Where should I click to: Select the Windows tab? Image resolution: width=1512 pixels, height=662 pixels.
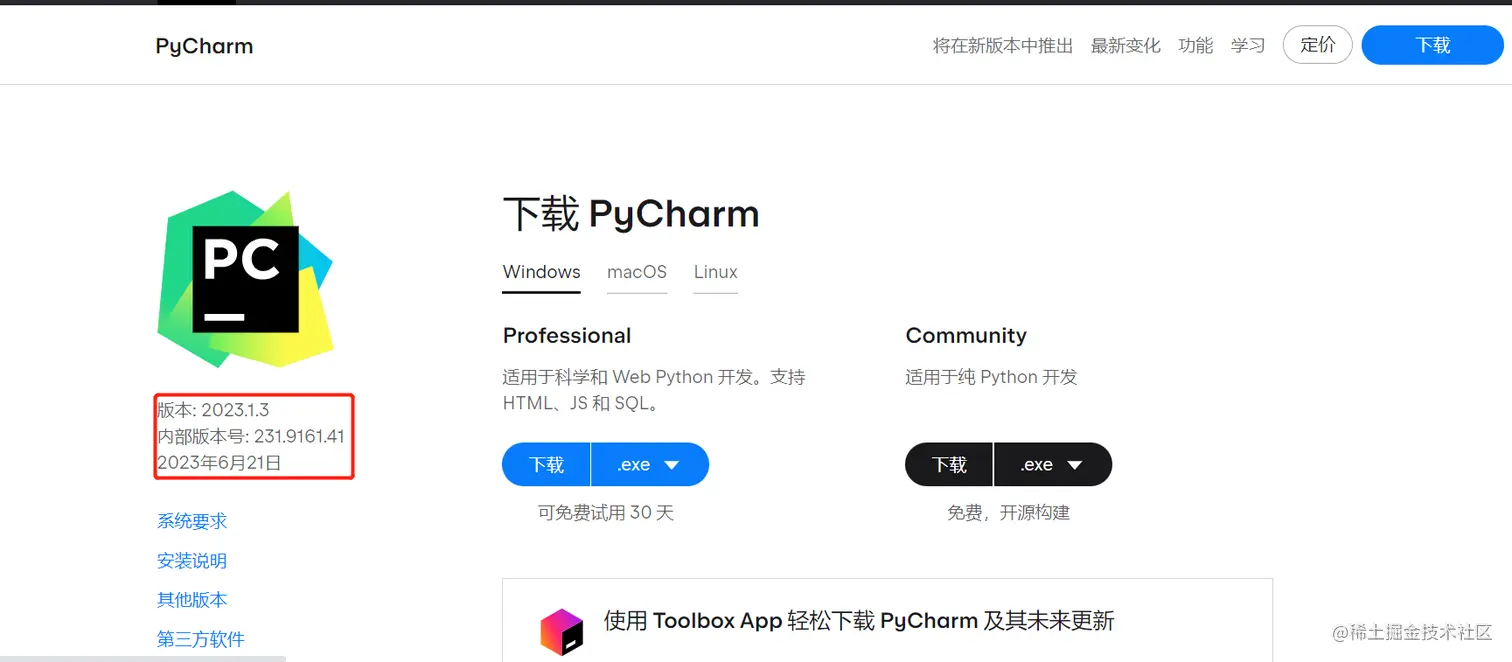542,272
